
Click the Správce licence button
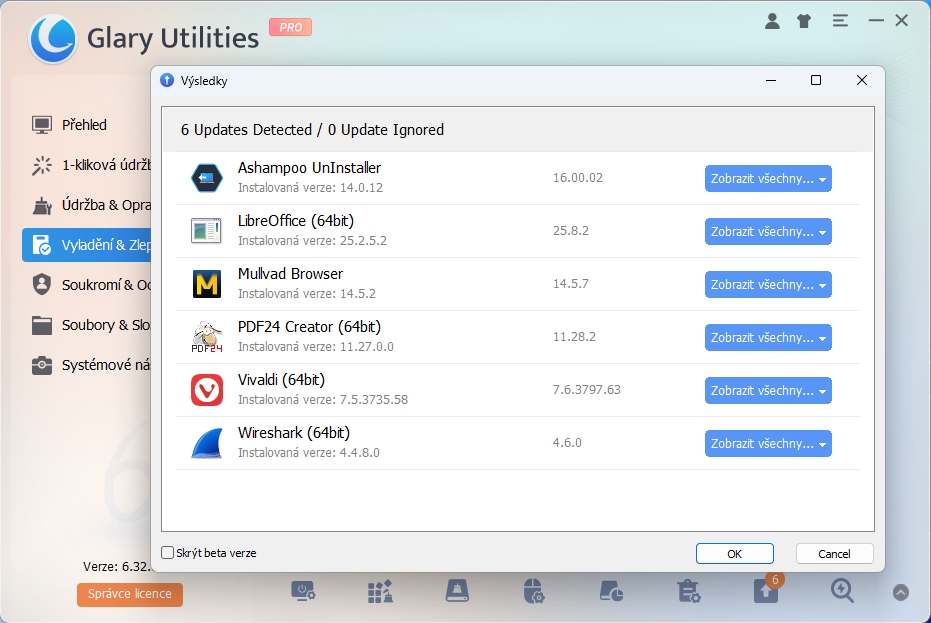(x=129, y=594)
